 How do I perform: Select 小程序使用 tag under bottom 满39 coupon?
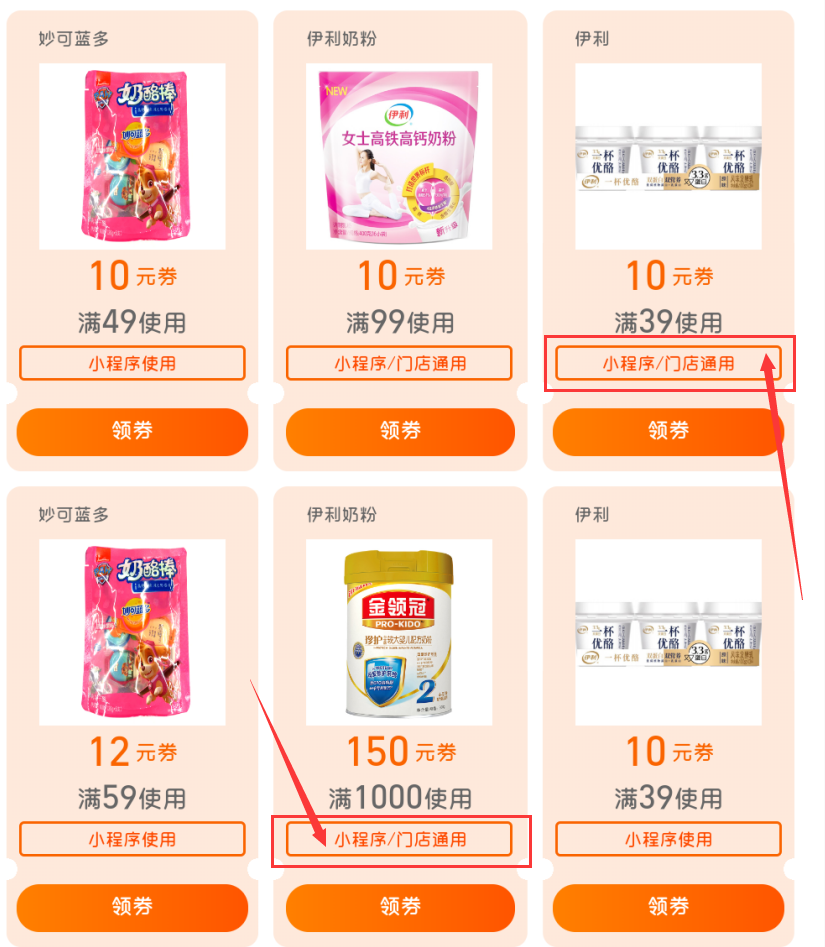[668, 839]
